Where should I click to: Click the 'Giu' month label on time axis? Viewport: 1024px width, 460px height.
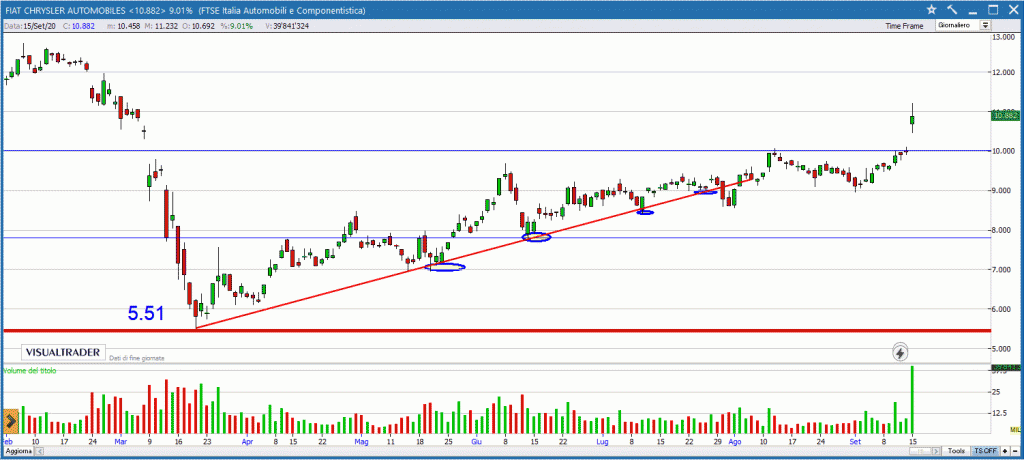477,441
